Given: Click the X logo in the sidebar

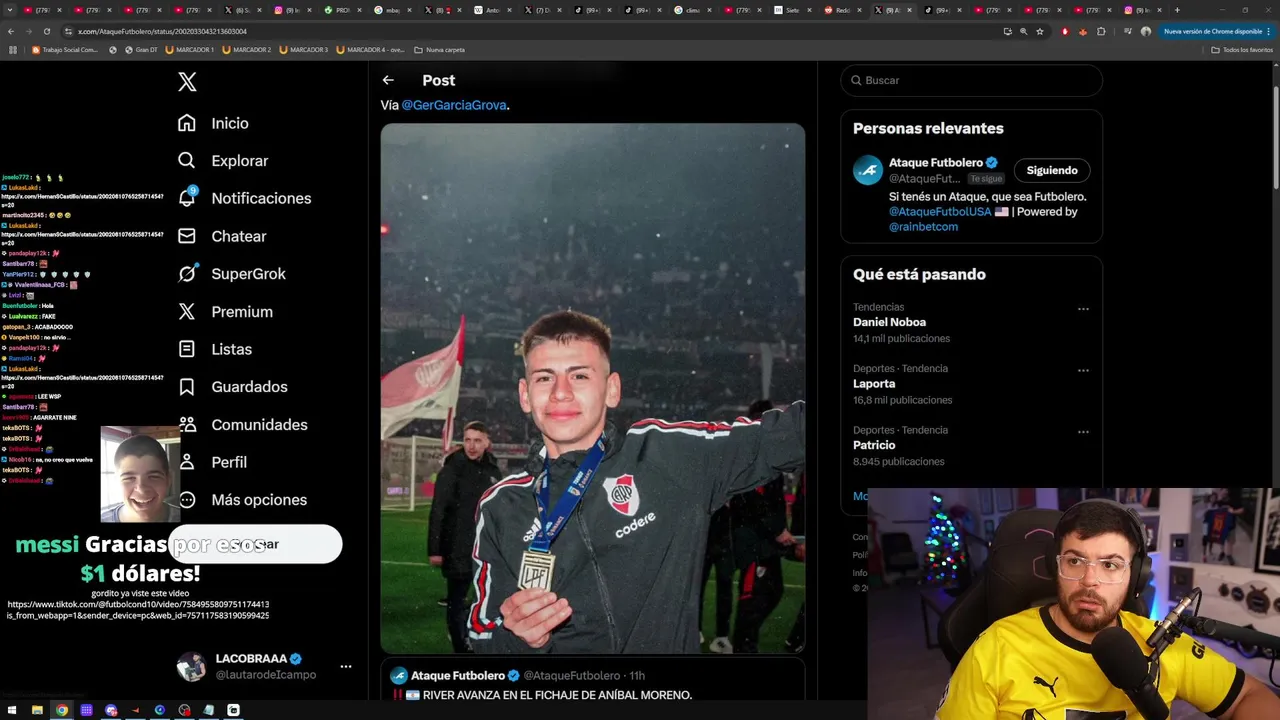Looking at the screenshot, I should [187, 82].
